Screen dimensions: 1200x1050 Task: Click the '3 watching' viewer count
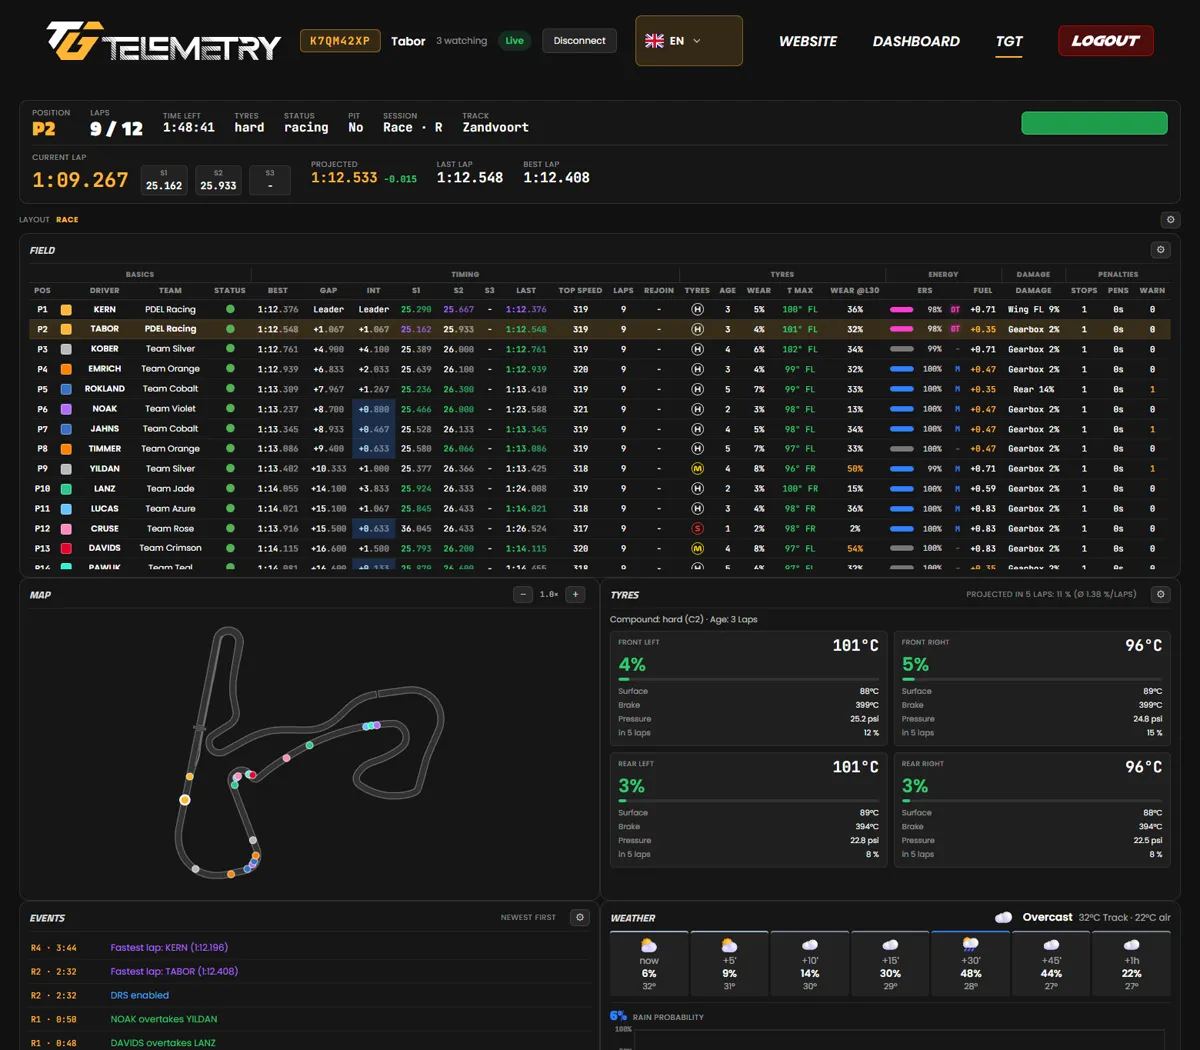(461, 41)
